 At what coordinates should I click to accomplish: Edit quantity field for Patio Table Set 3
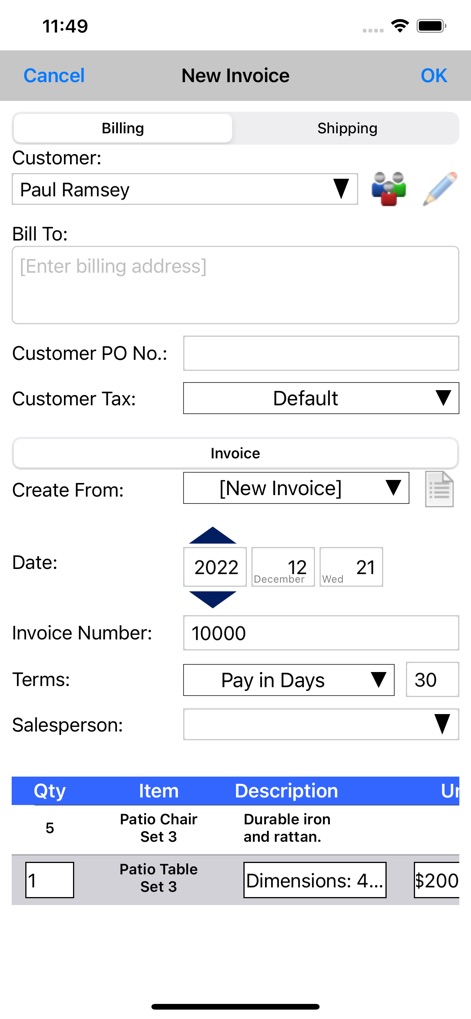tap(49, 880)
